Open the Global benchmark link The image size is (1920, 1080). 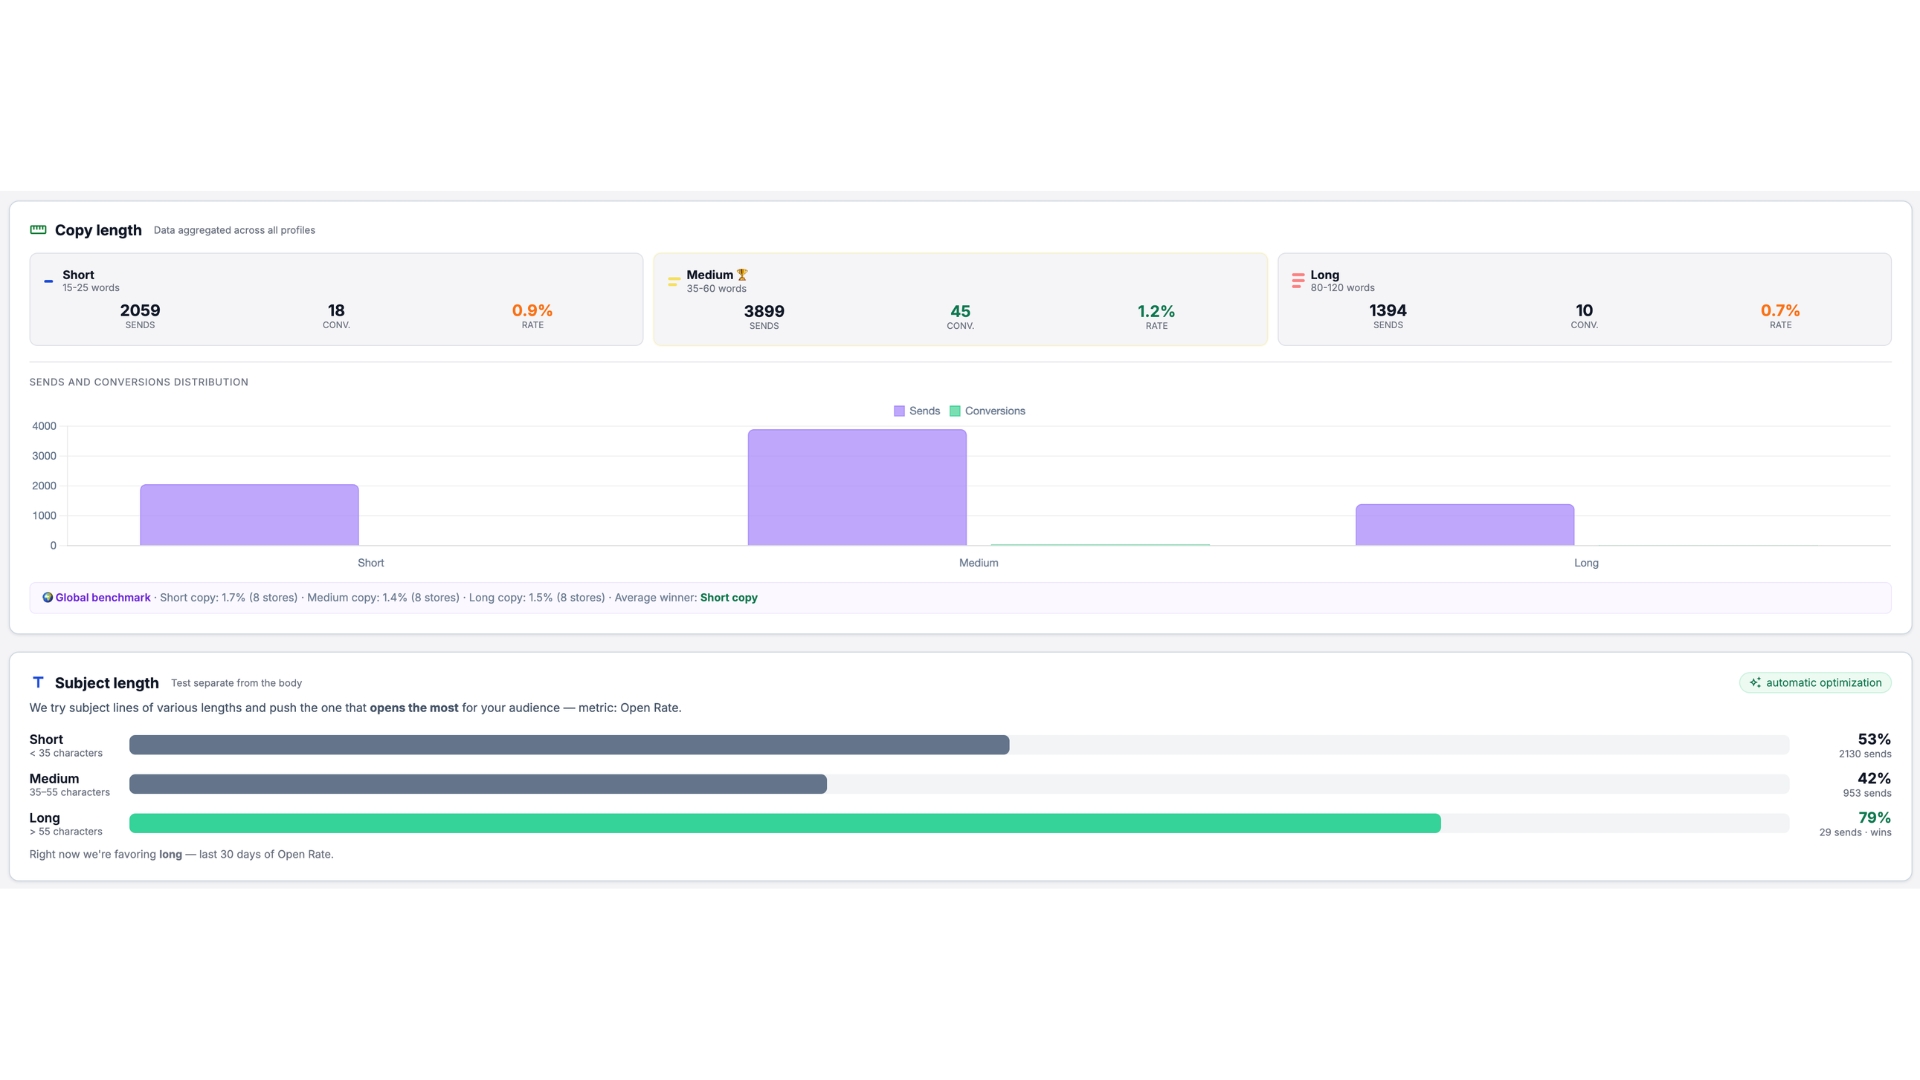[x=103, y=598]
